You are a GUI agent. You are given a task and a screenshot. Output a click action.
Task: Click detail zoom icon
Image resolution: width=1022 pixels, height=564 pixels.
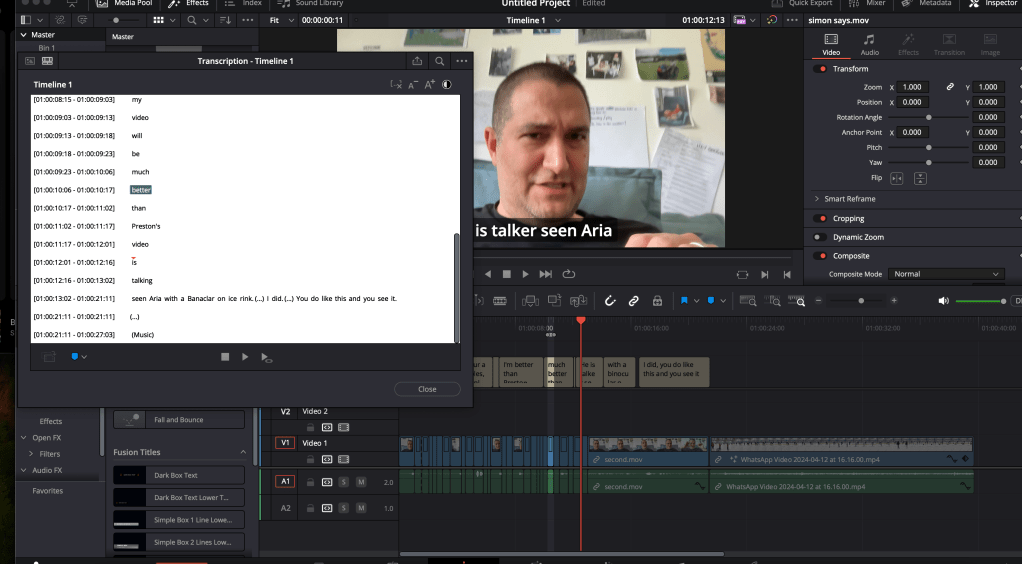pyautogui.click(x=772, y=301)
